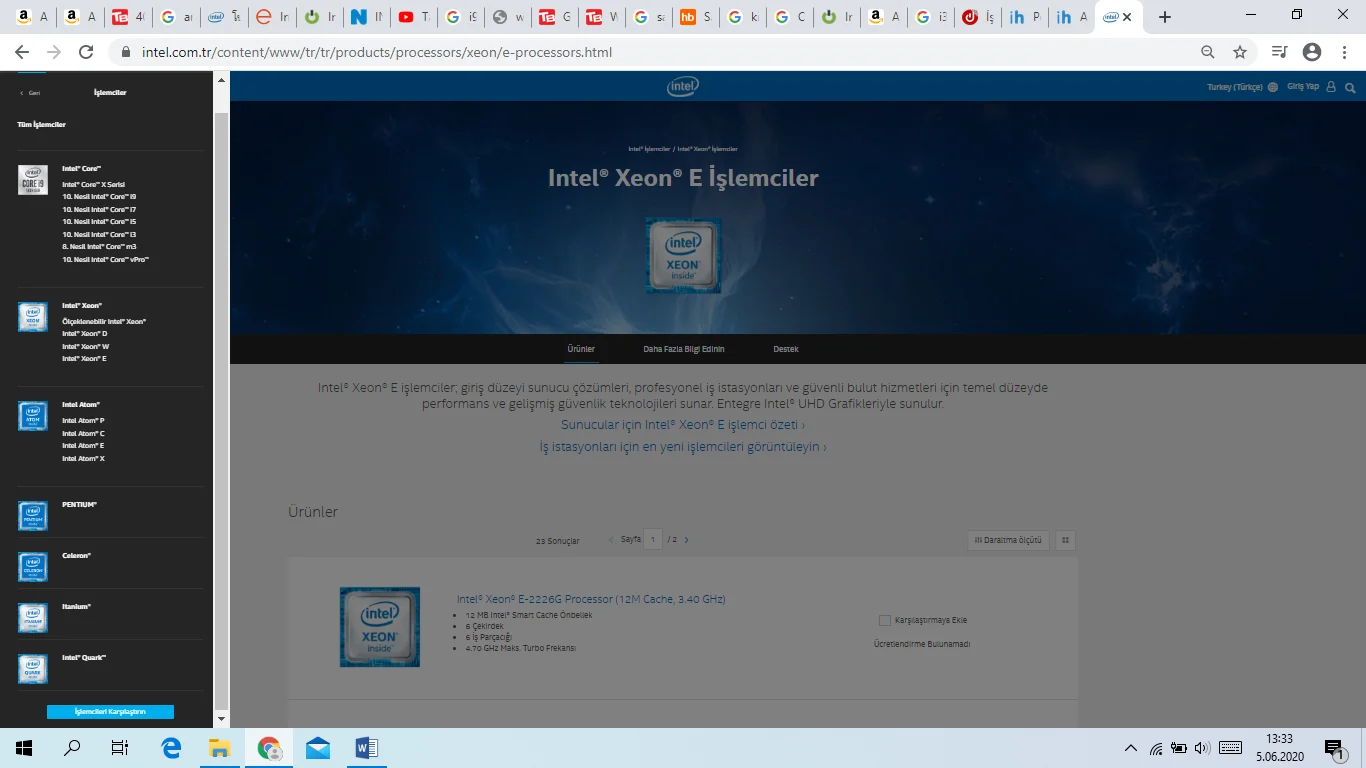
Task: Click the Celeron badge icon in sidebar
Action: [x=33, y=567]
